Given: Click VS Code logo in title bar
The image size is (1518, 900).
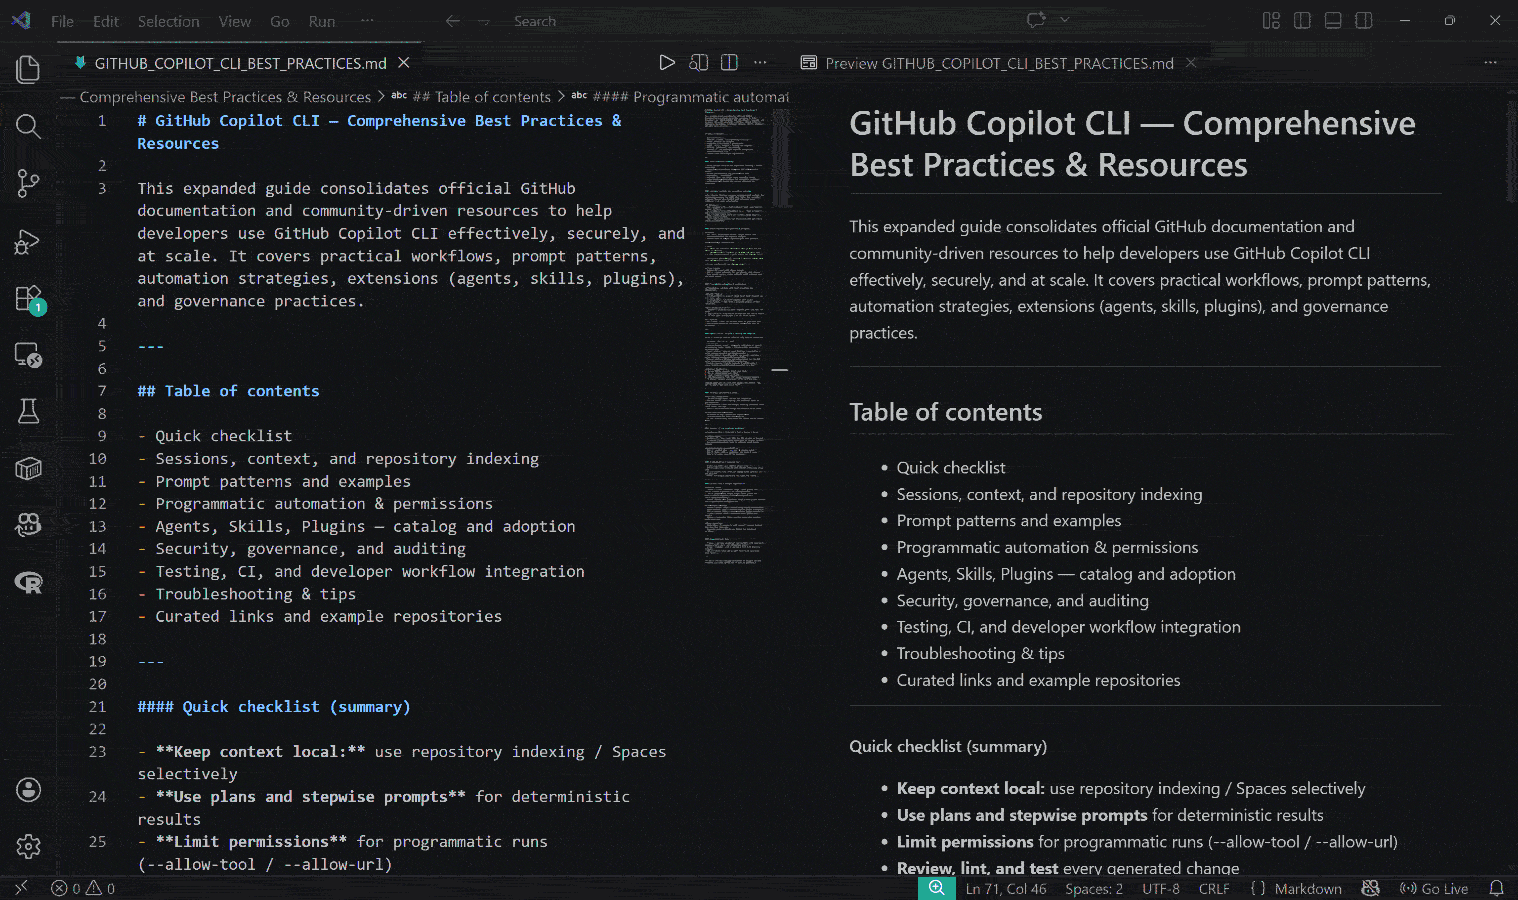Looking at the screenshot, I should coord(20,20).
